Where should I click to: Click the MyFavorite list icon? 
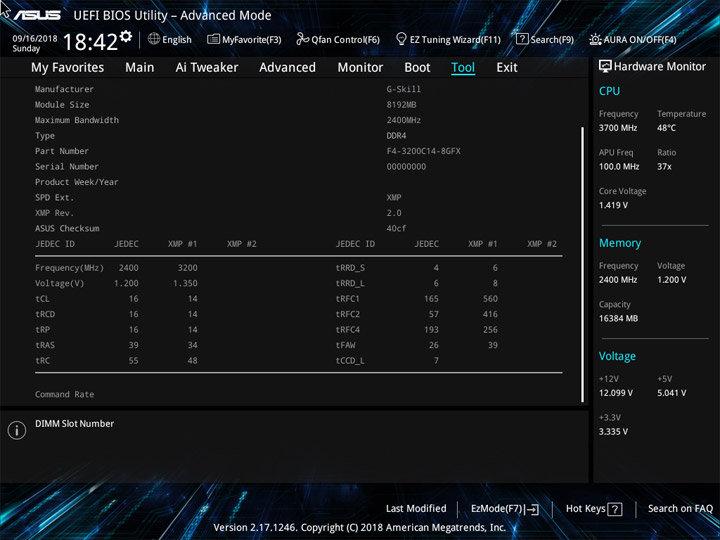(x=213, y=39)
